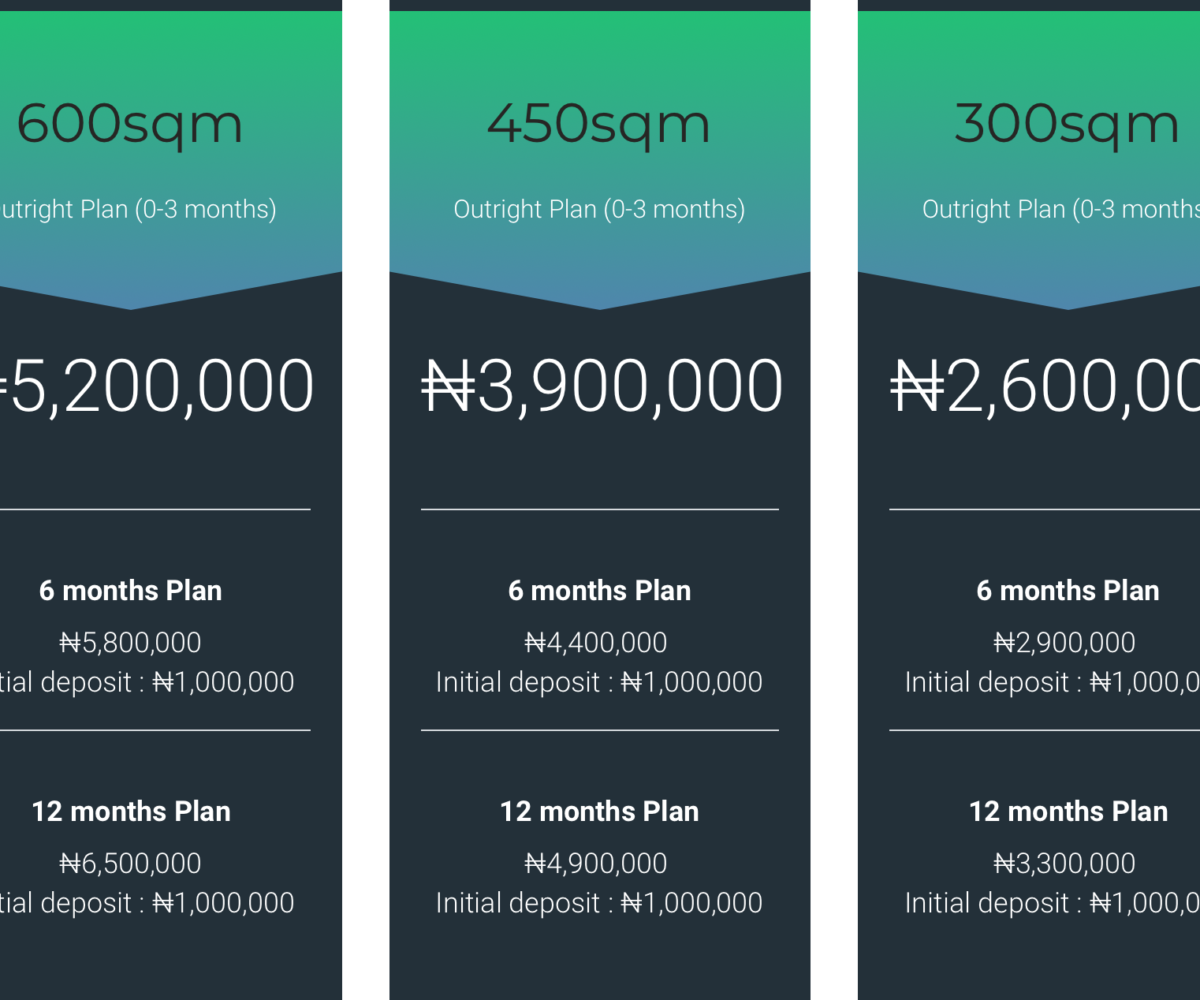
Task: Click the ₦2,600,000 outright price
Action: [x=1045, y=388]
